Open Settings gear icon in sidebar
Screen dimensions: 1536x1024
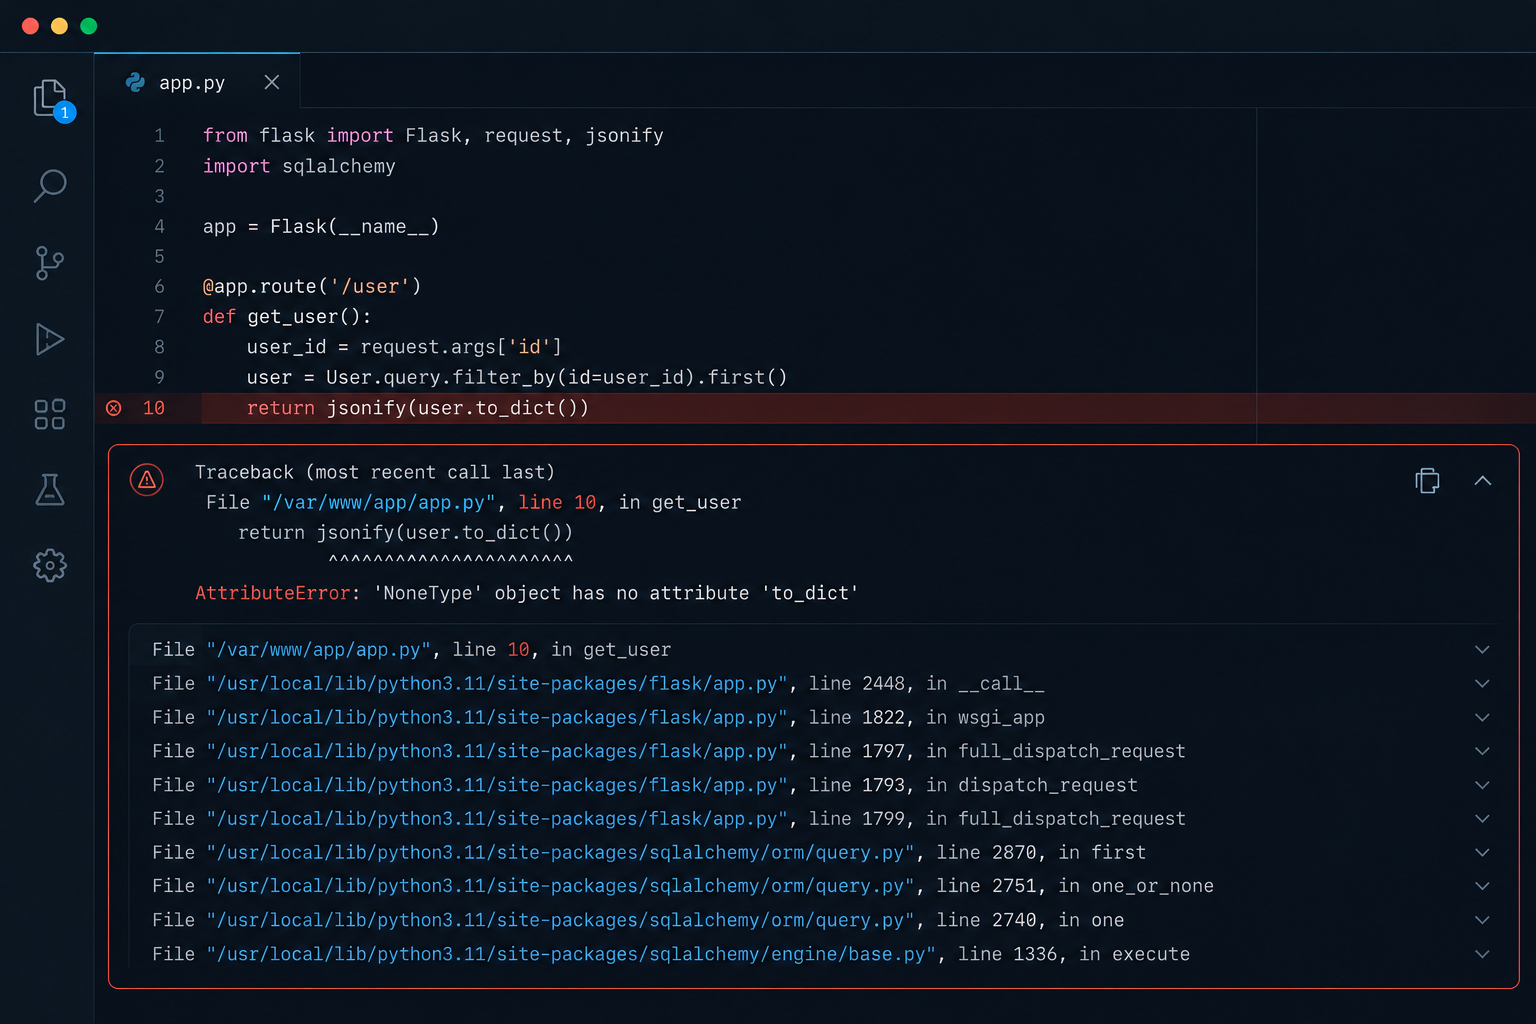49,565
